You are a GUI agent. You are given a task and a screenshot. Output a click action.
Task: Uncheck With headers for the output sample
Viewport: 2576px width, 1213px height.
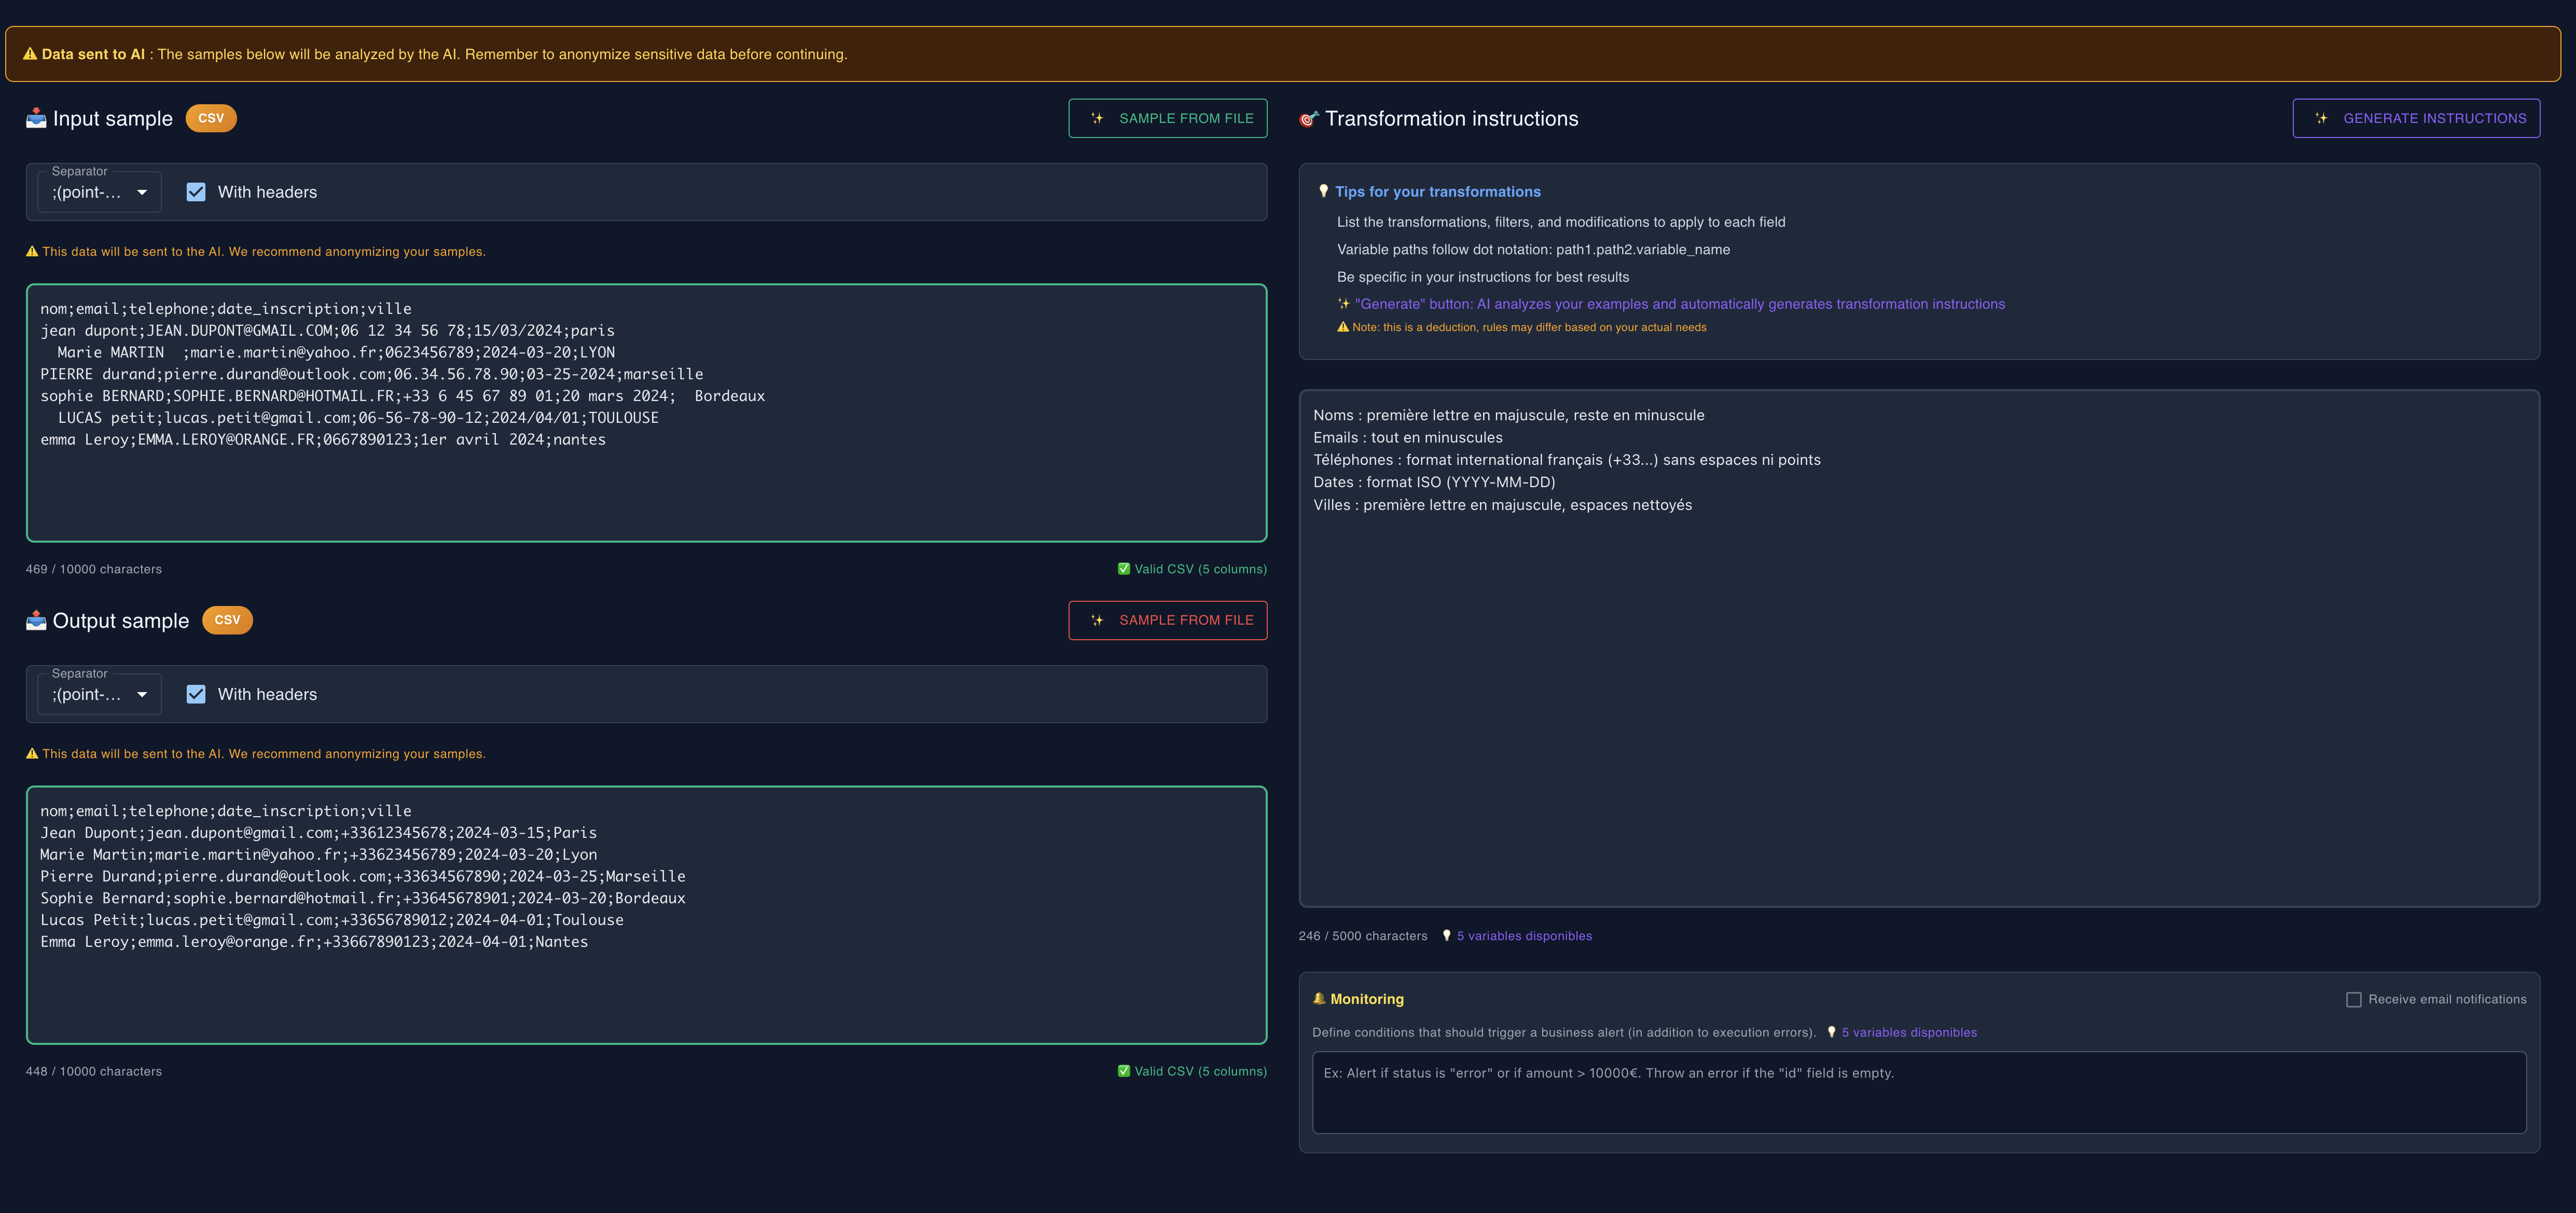pos(196,693)
